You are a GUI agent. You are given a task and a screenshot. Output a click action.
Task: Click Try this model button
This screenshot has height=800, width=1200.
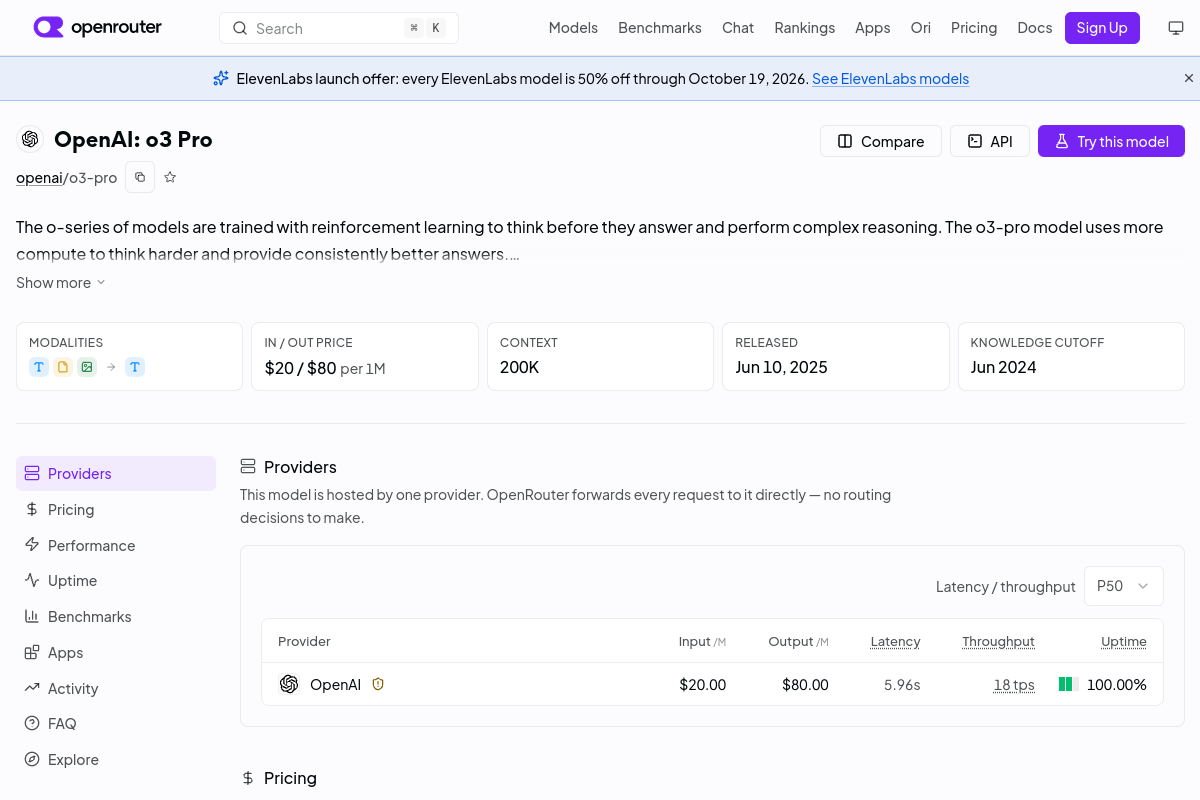pos(1111,141)
